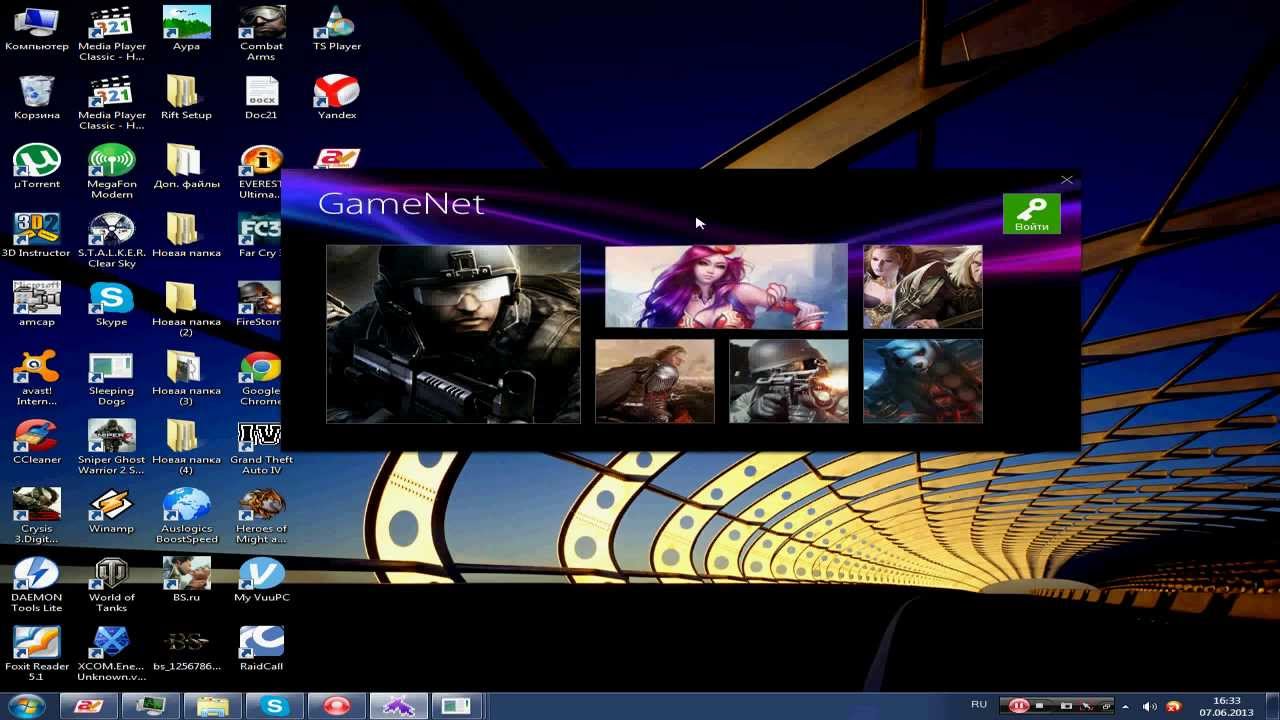Open Skype in the taskbar

[x=274, y=706]
